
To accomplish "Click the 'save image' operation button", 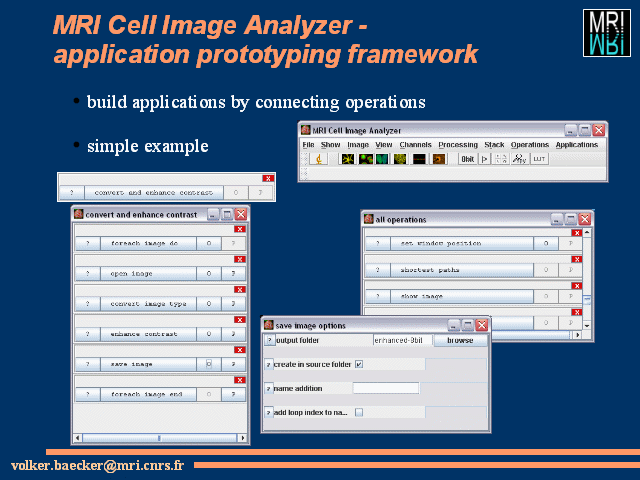I will (148, 364).
